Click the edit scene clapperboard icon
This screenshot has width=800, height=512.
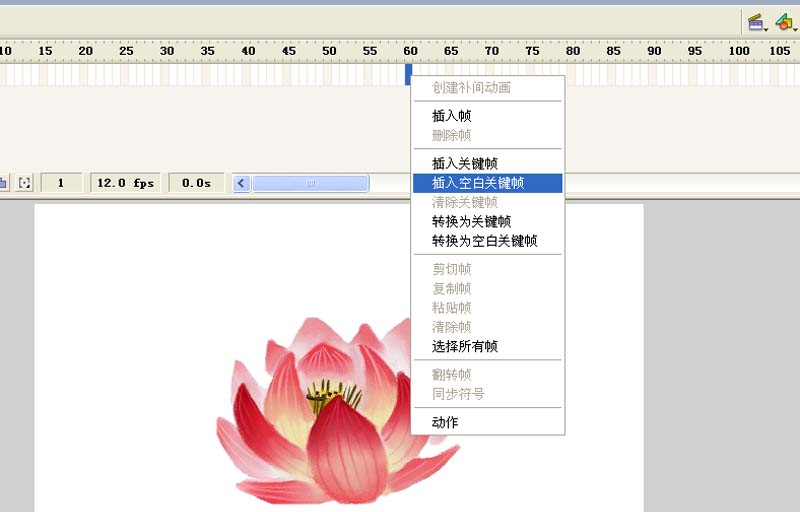pyautogui.click(x=756, y=22)
